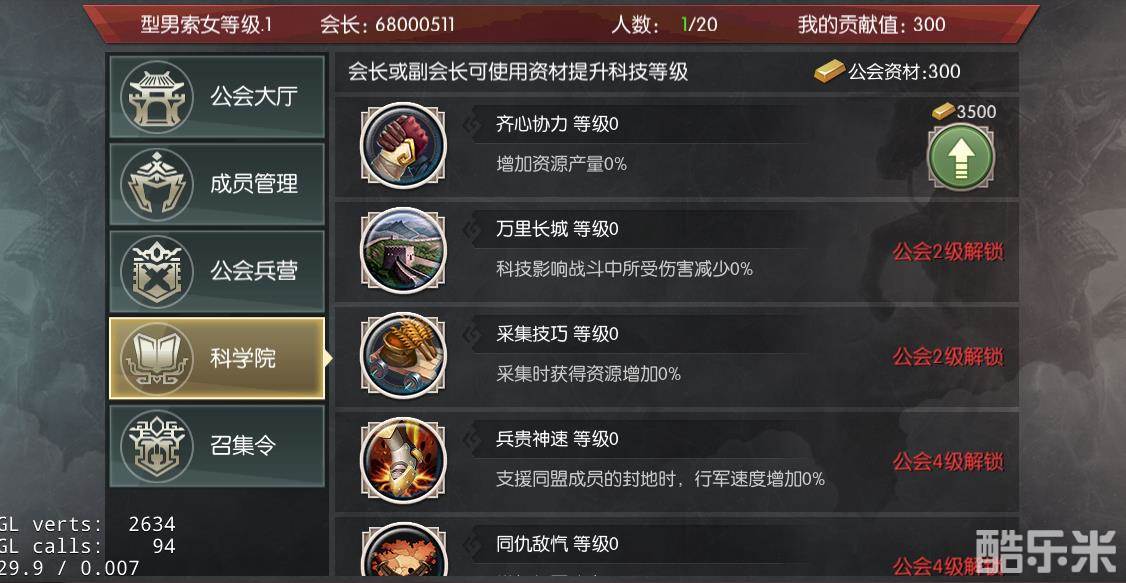Viewport: 1126px width, 583px height.
Task: Tap the 采集技巧 harvest cart icon
Action: 403,355
